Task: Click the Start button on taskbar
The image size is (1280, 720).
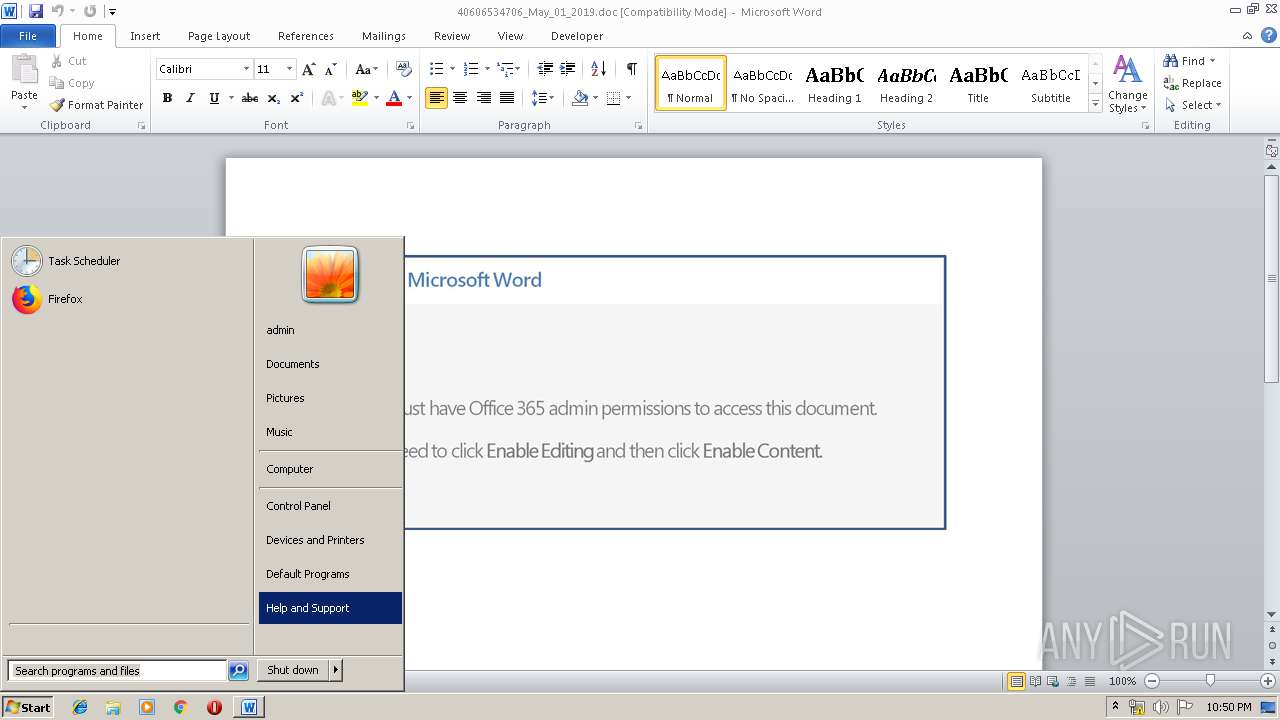Action: click(28, 707)
